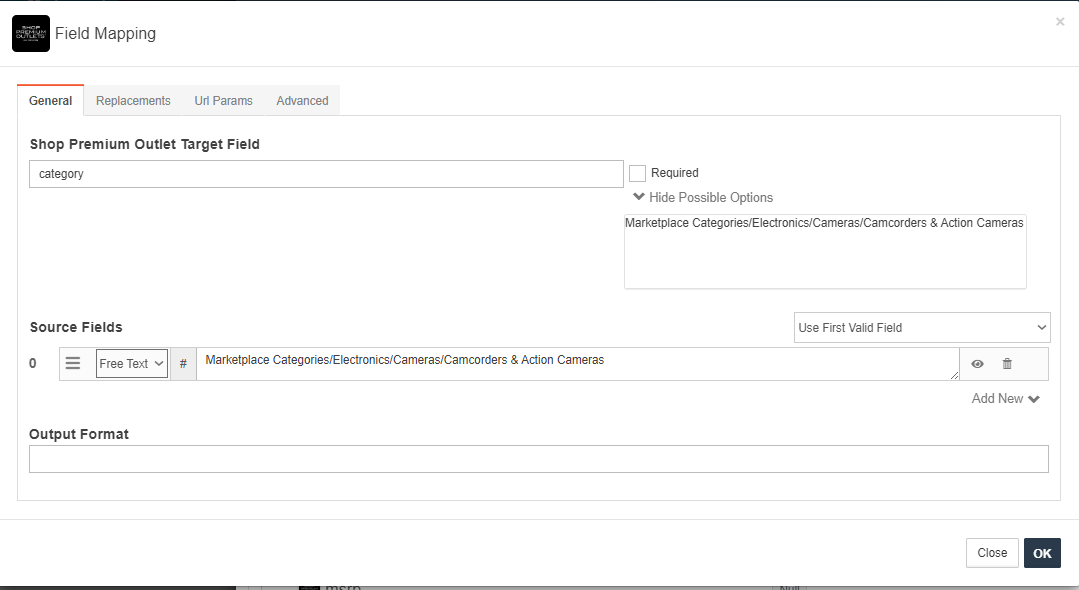Click the Field Mapping dialog title

tap(105, 34)
